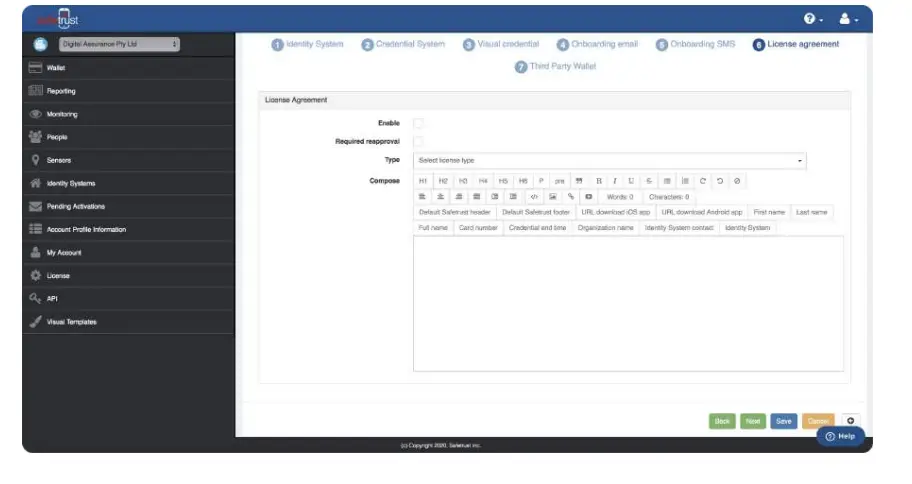Toggle bold formatting
912x484 pixels.
coord(598,181)
